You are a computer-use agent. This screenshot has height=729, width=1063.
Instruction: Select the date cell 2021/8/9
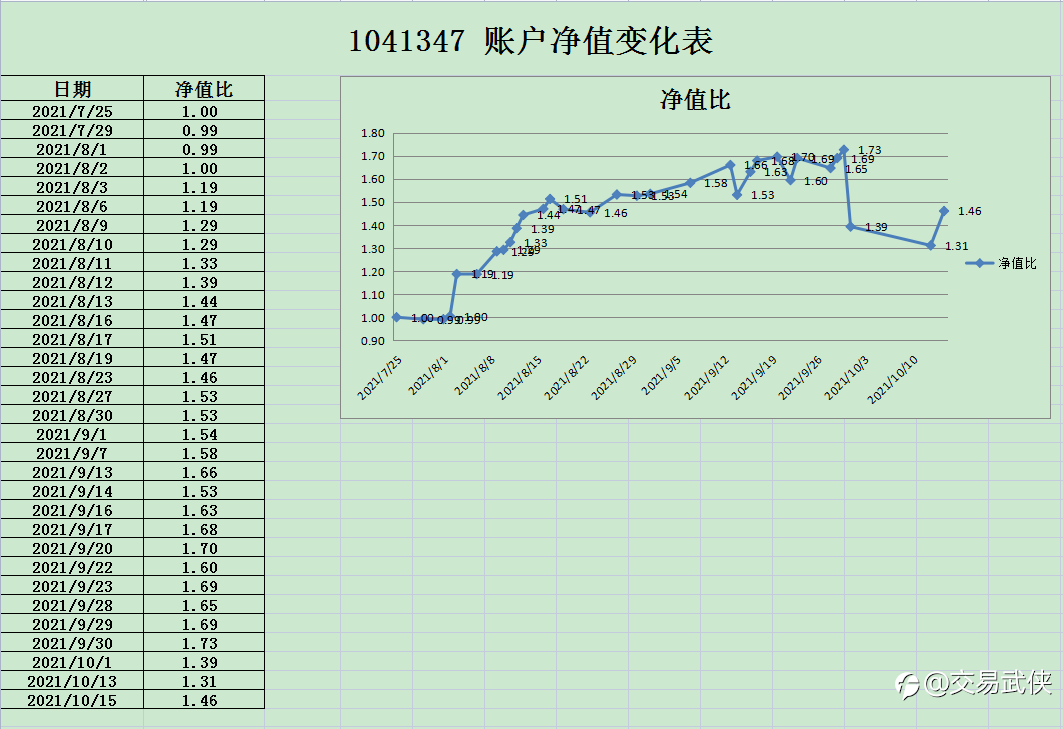pos(72,225)
